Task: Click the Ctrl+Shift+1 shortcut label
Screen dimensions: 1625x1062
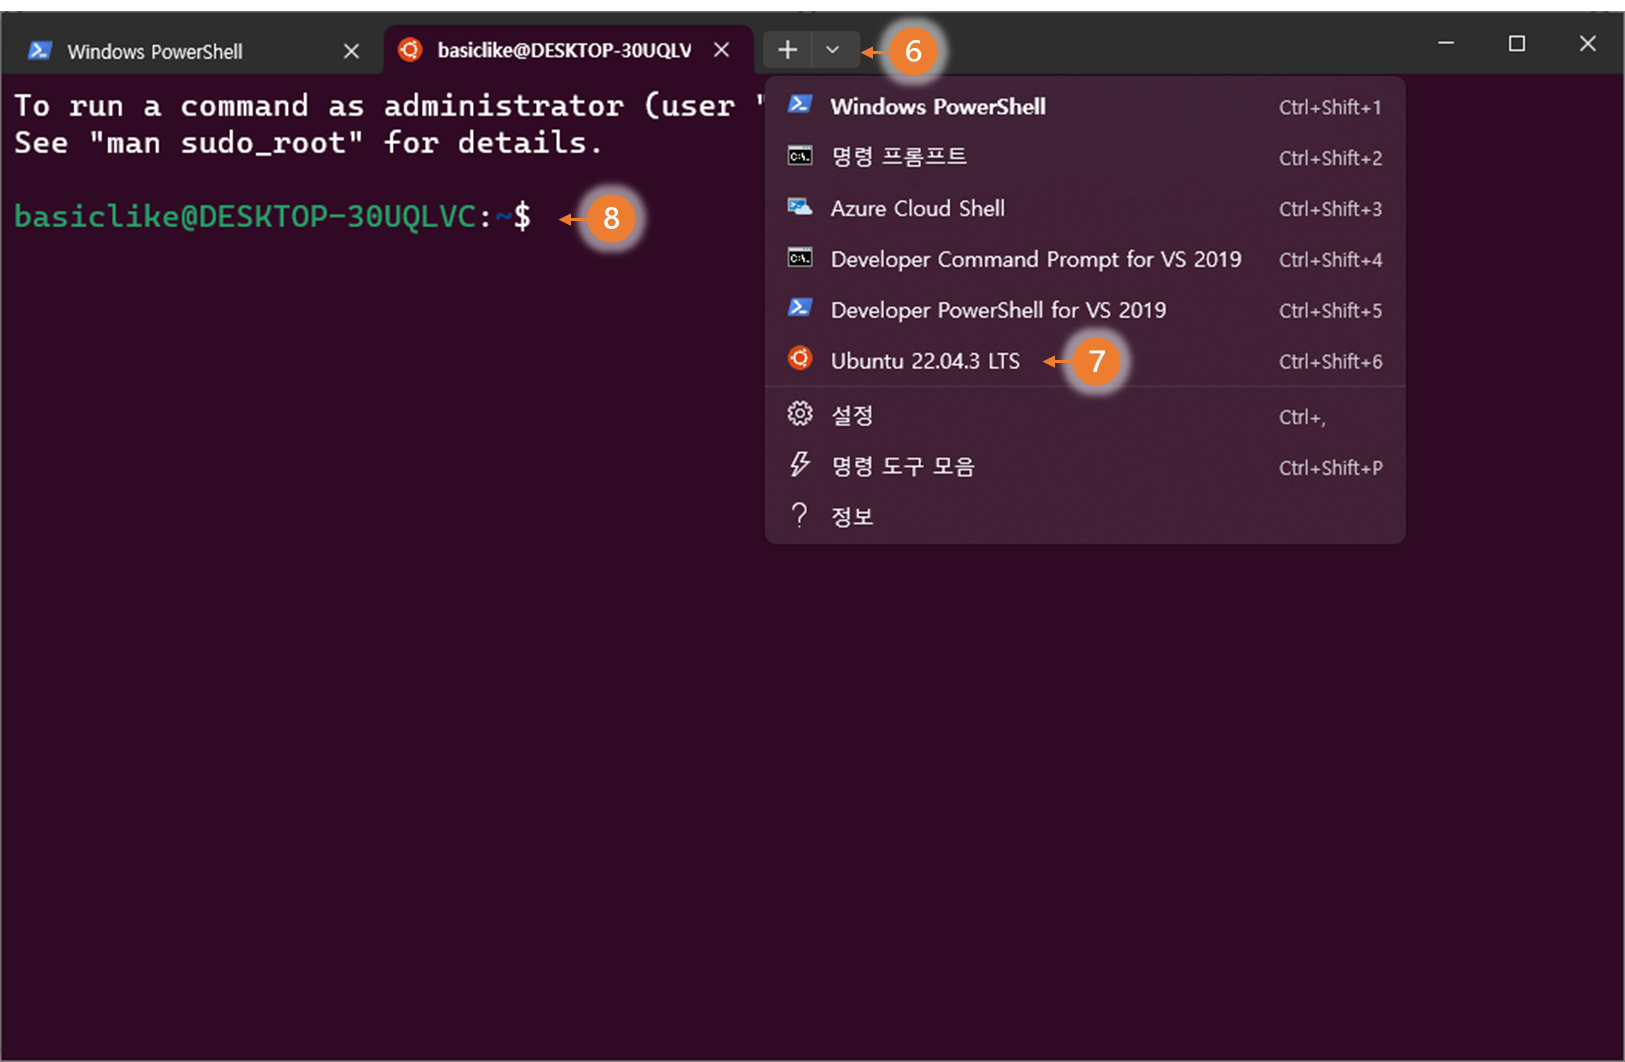Action: click(x=1331, y=107)
